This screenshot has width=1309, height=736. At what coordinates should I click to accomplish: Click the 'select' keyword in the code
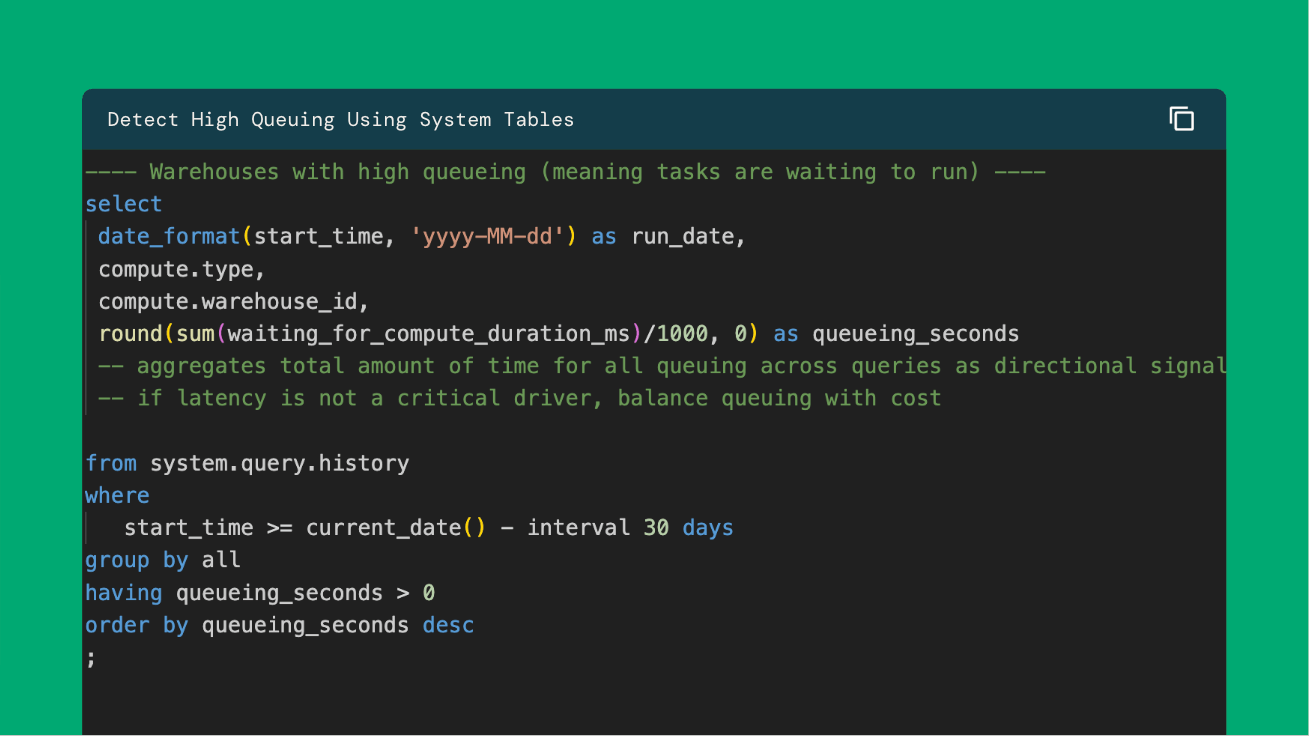pos(123,204)
